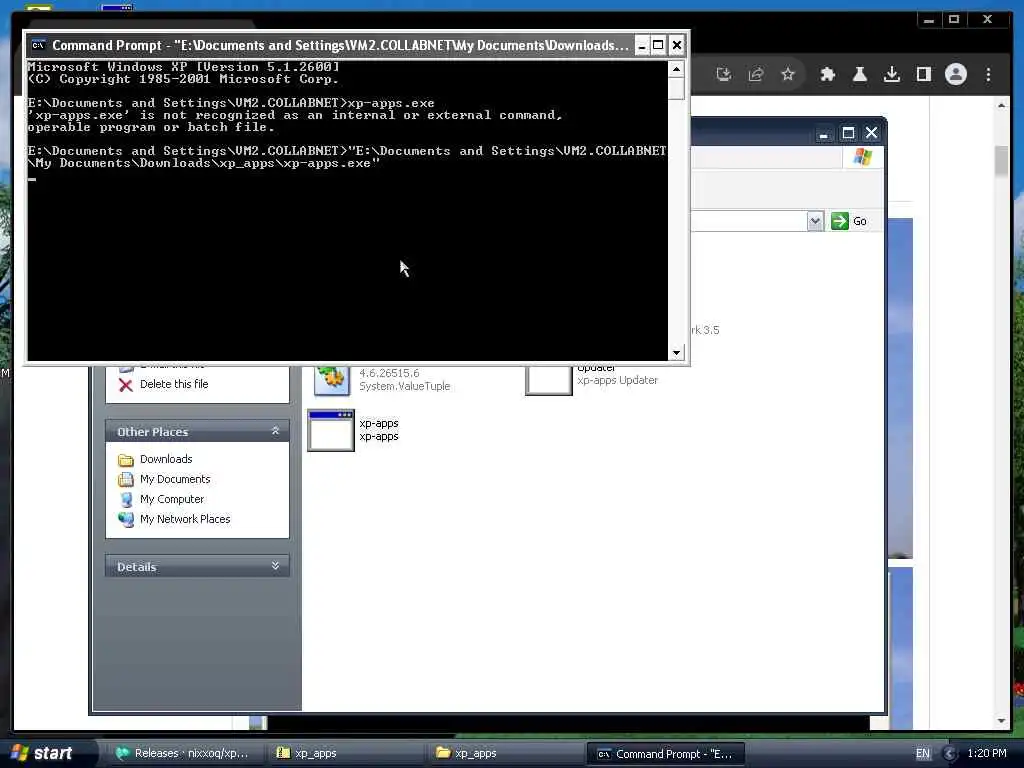Click My Documents icon in Other Places
This screenshot has height=768, width=1024.
click(126, 479)
